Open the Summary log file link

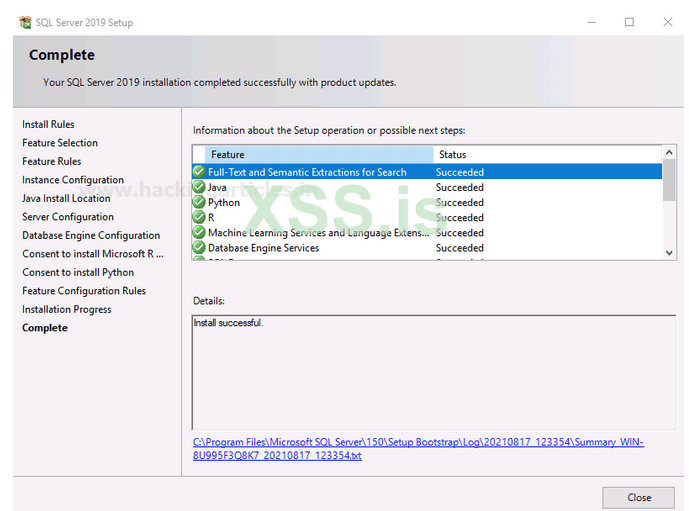tap(418, 448)
